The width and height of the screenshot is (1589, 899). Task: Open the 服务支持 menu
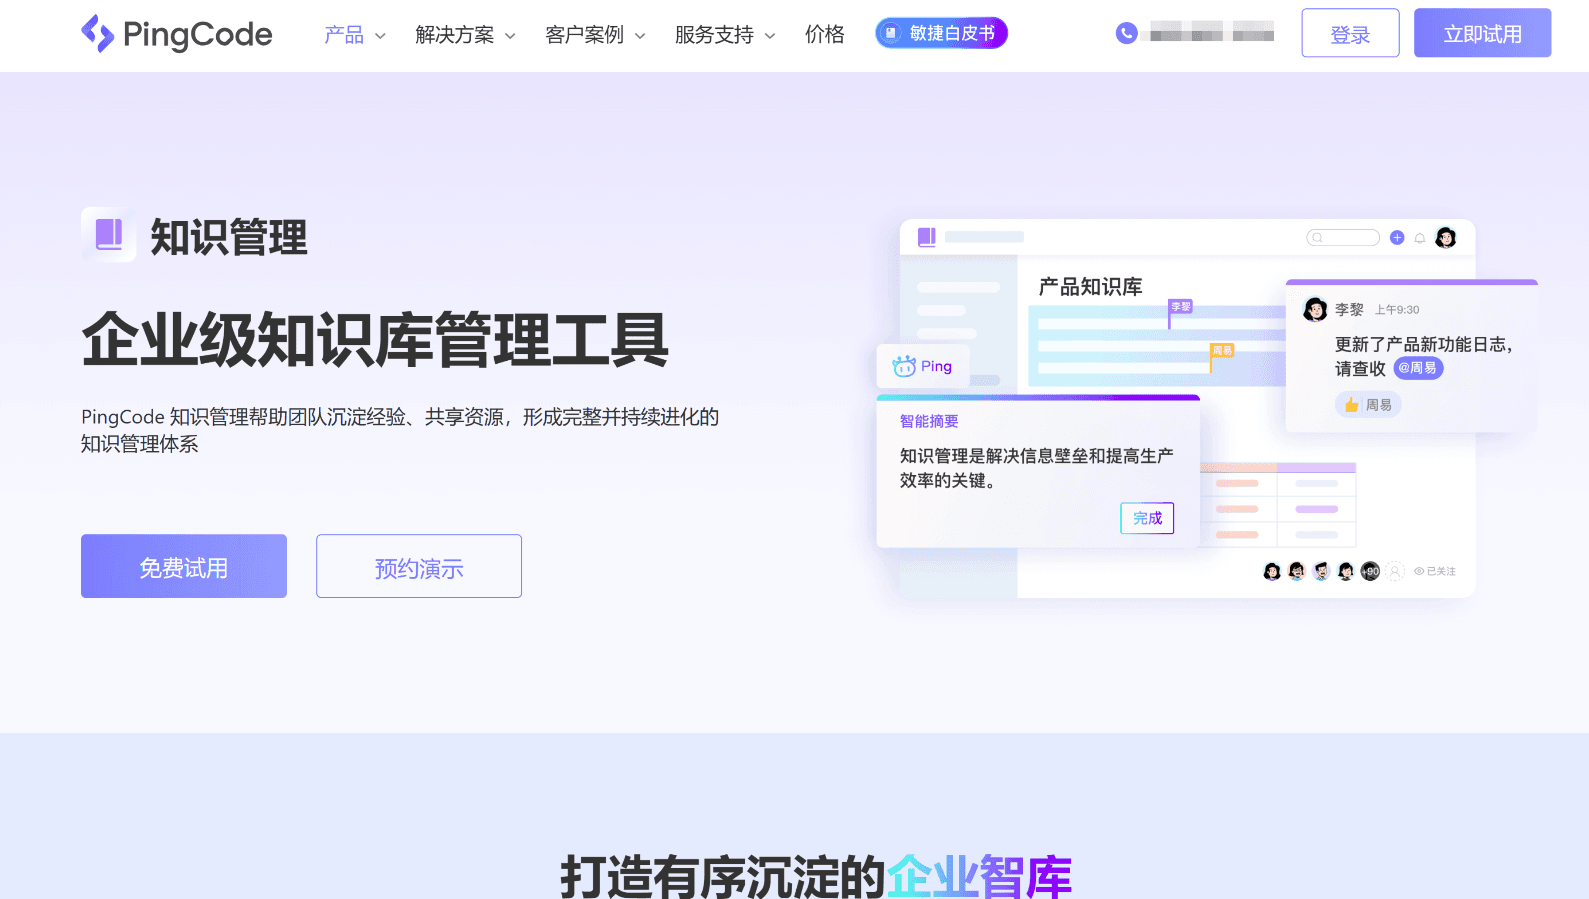point(715,35)
